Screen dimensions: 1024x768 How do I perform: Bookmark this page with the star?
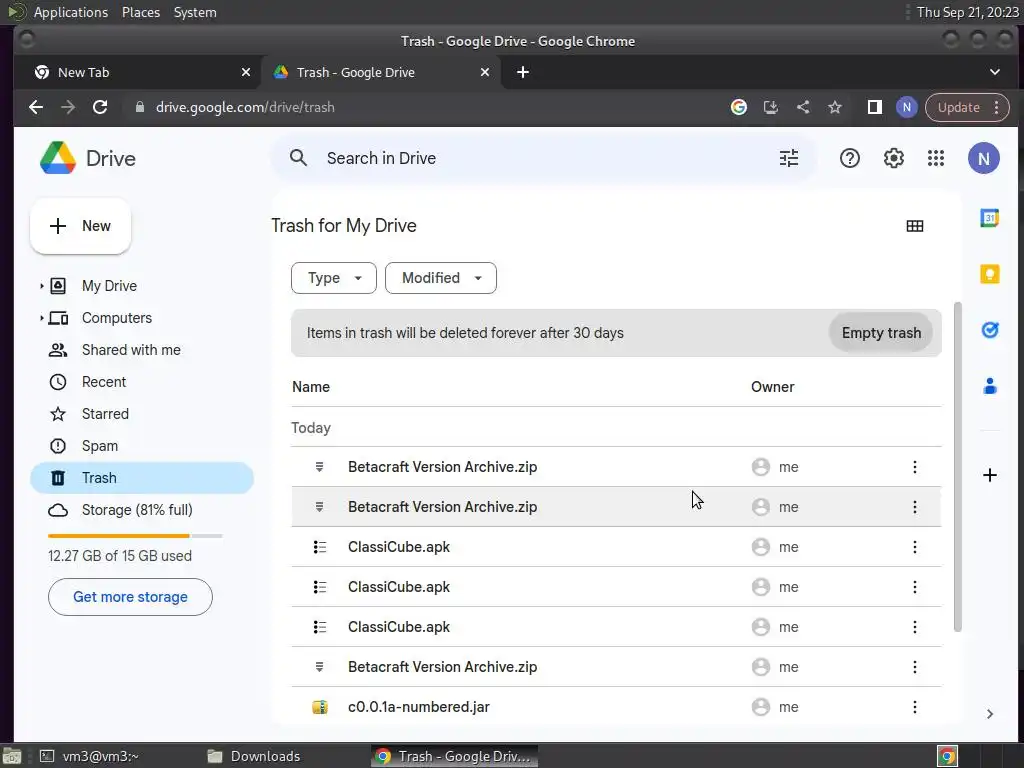[835, 107]
